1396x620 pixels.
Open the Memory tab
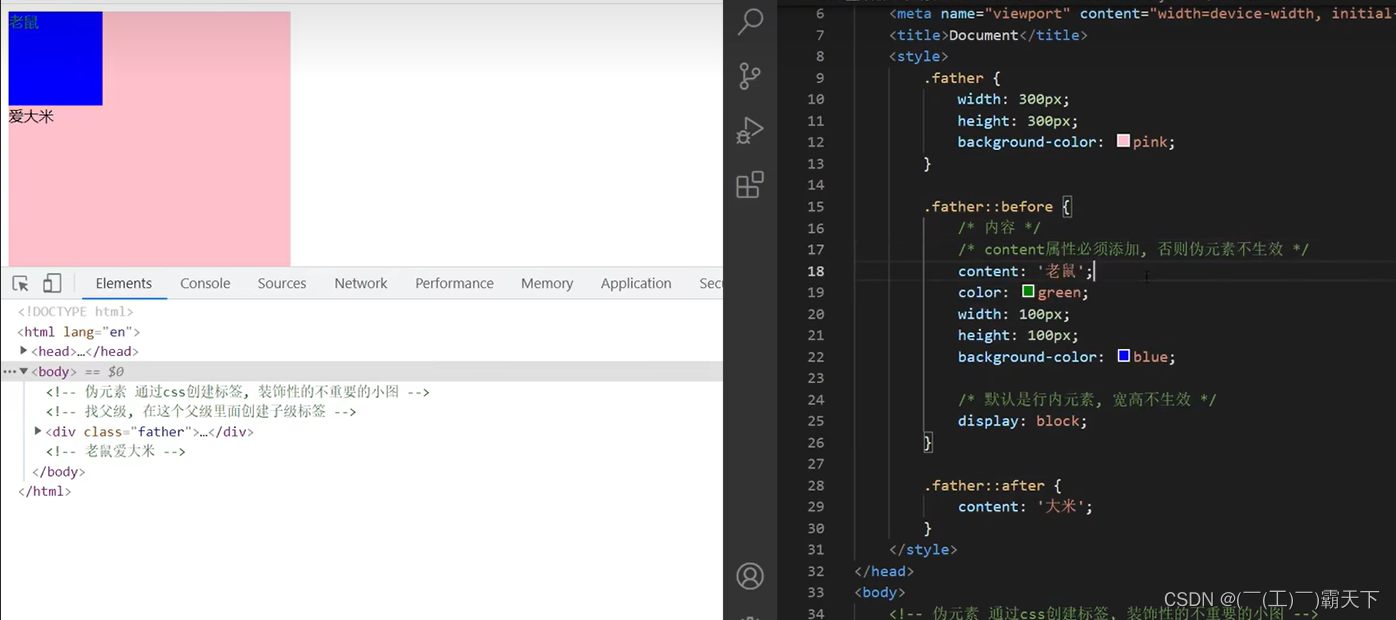pos(547,284)
